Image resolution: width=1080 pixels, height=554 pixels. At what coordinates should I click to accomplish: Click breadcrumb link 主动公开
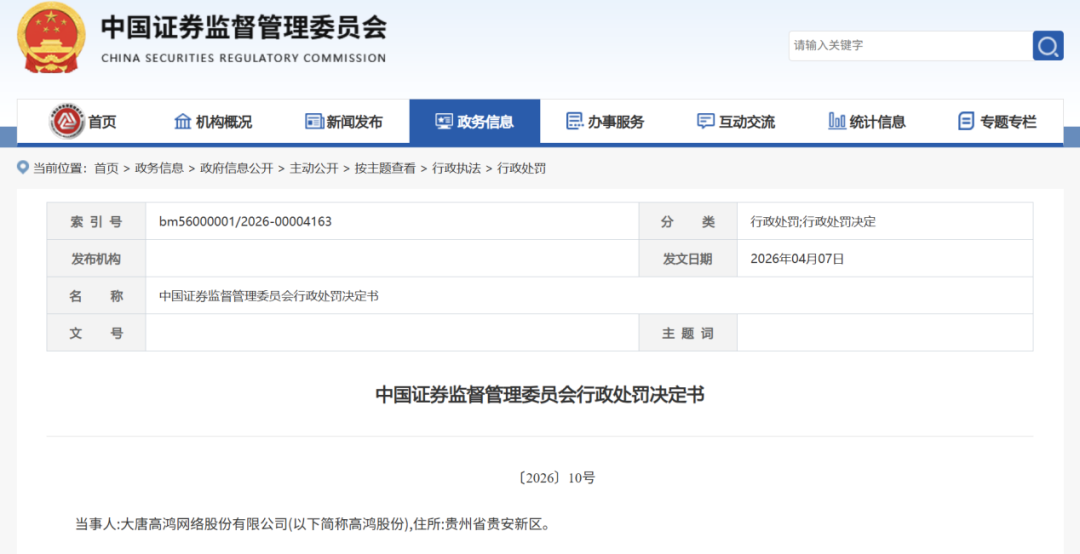314,168
